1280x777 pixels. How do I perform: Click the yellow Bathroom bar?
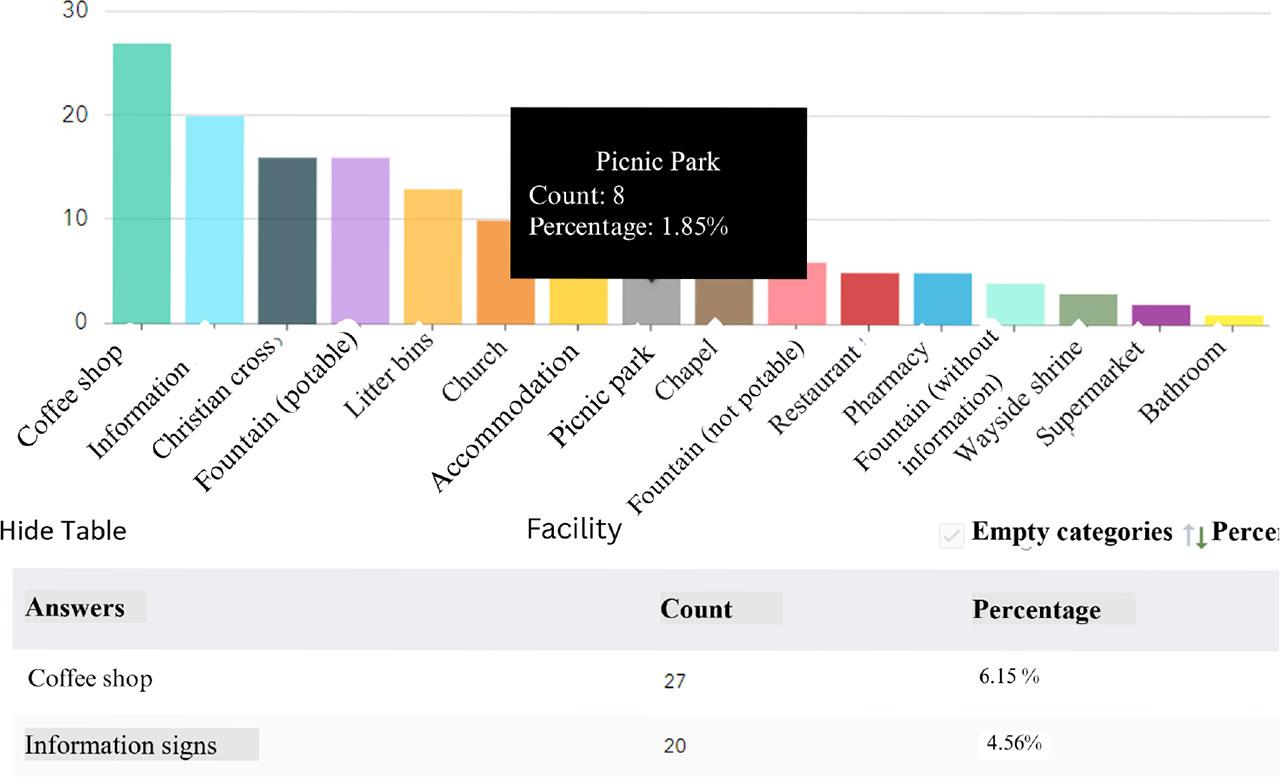[1234, 320]
